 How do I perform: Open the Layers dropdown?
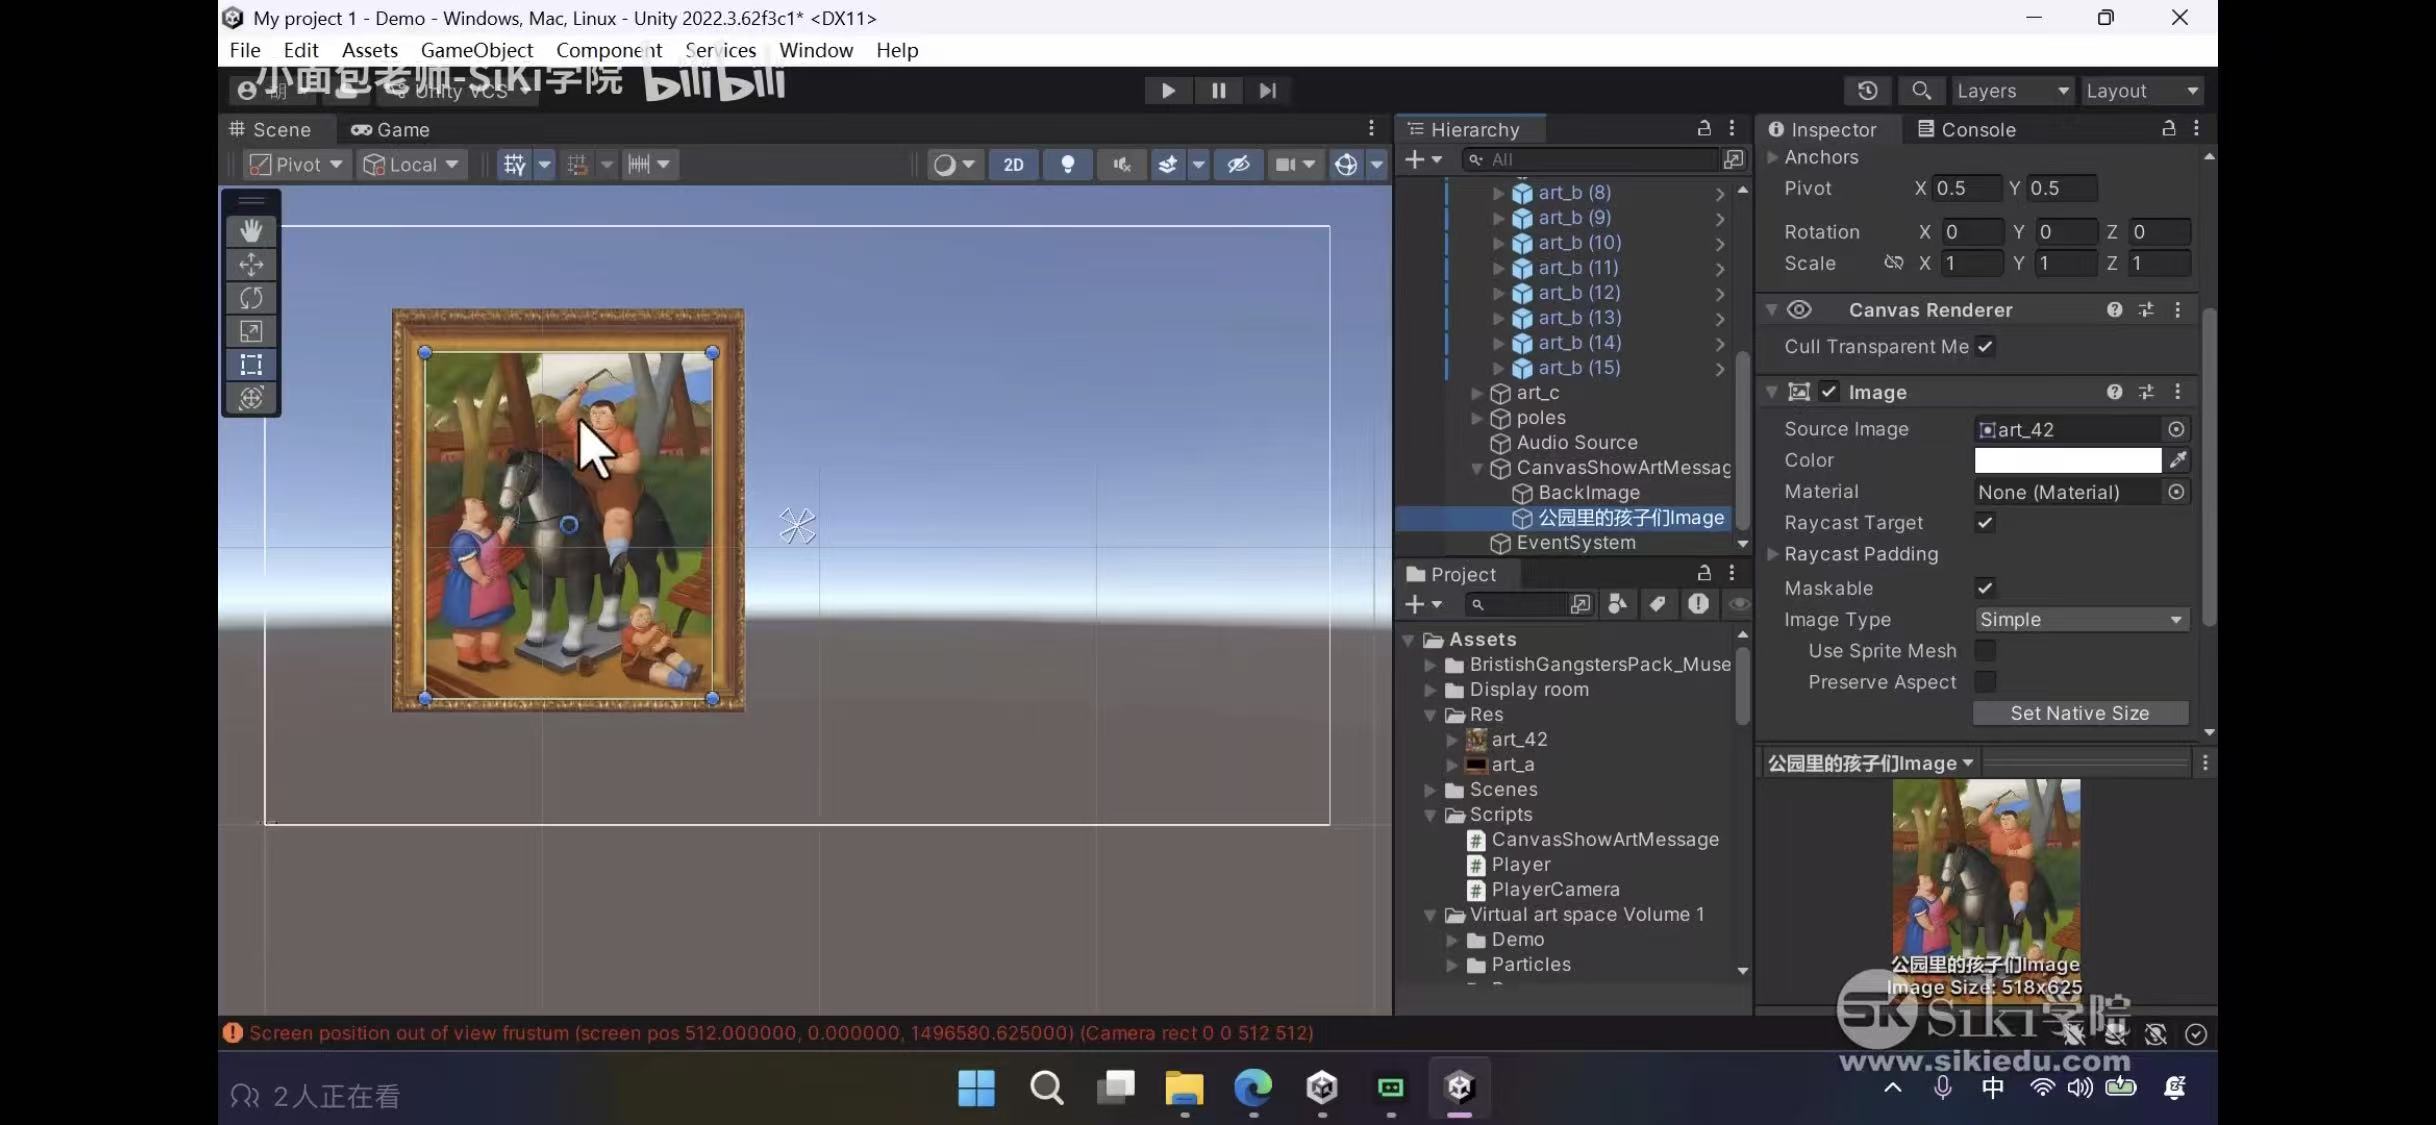pos(2011,91)
